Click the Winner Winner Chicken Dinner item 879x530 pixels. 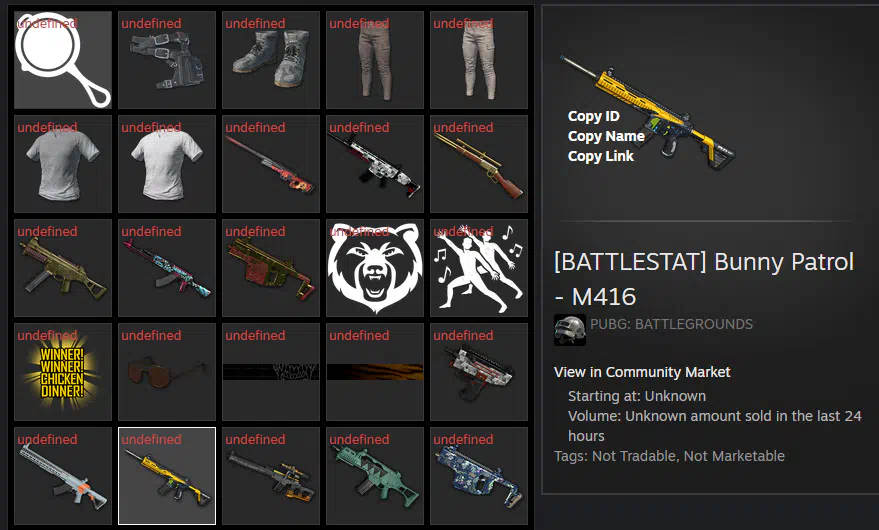click(63, 372)
